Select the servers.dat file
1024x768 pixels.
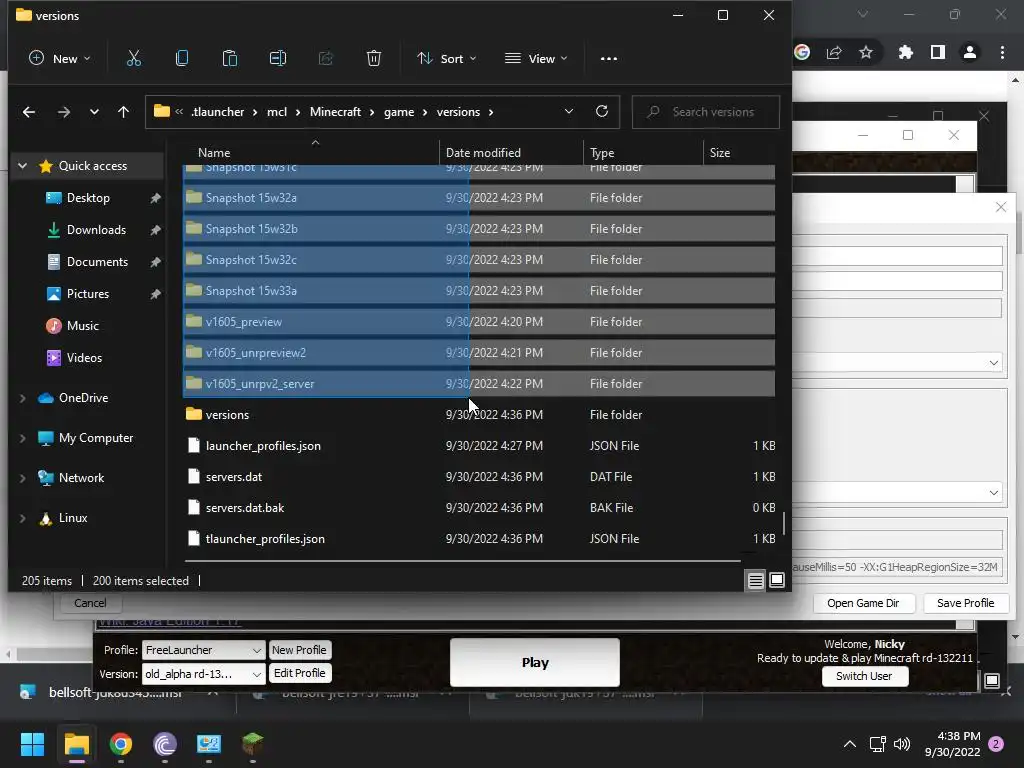click(x=479, y=477)
